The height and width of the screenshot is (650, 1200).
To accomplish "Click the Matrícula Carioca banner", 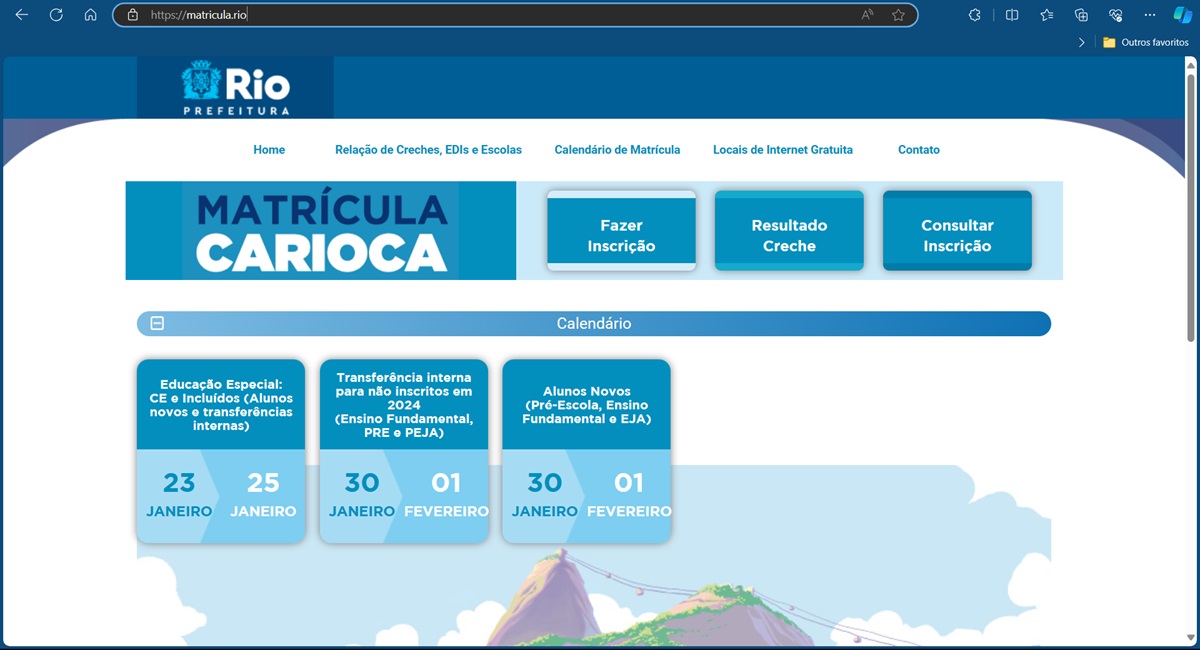I will click(x=321, y=231).
